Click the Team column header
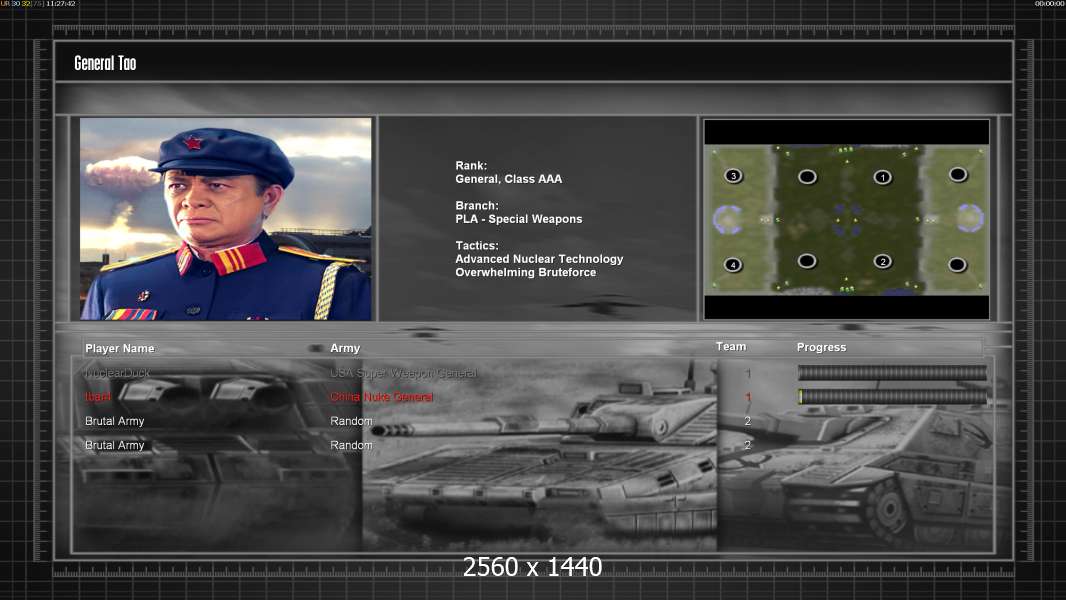 [x=731, y=347]
